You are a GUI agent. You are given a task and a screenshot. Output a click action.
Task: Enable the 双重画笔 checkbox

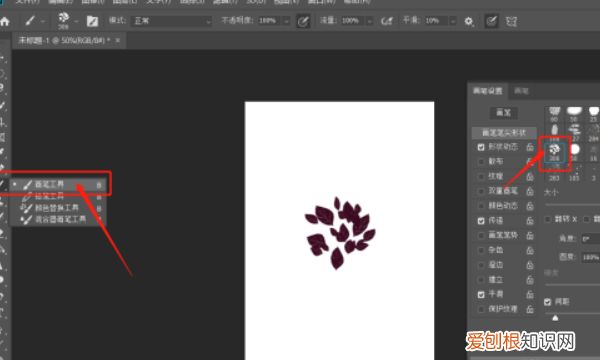click(481, 191)
